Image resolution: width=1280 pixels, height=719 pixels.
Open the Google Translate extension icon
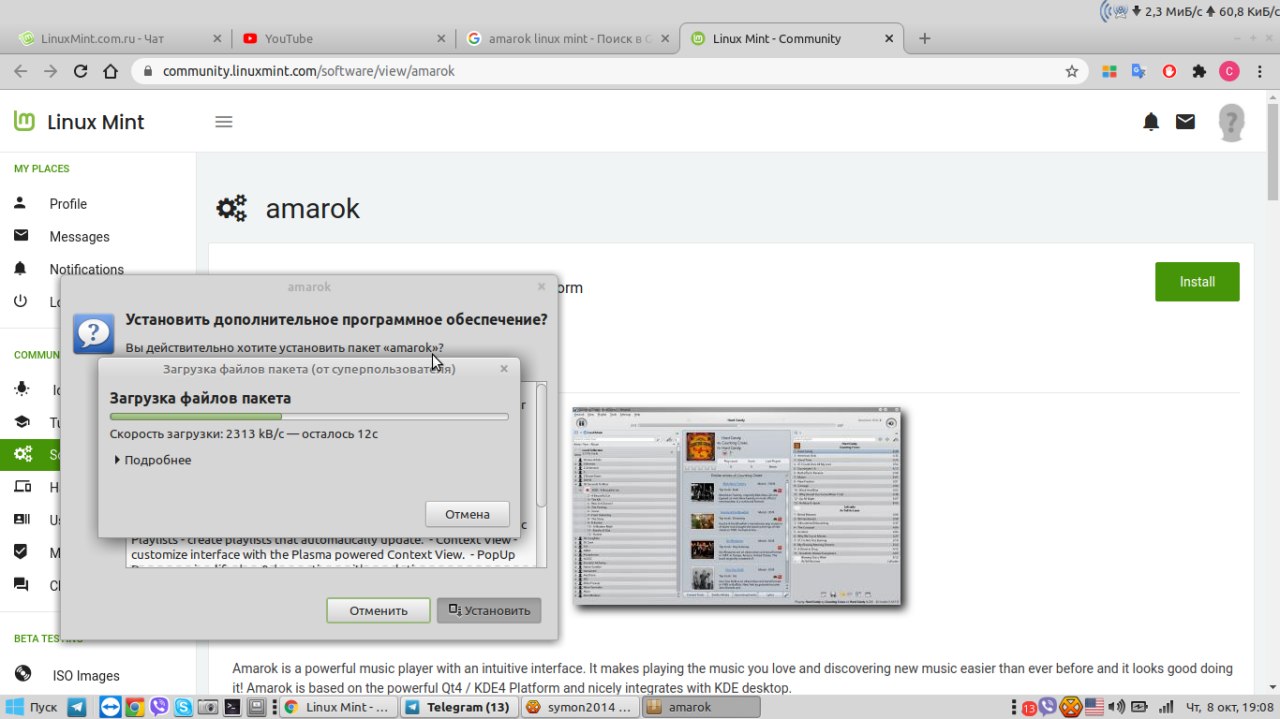pyautogui.click(x=1138, y=71)
